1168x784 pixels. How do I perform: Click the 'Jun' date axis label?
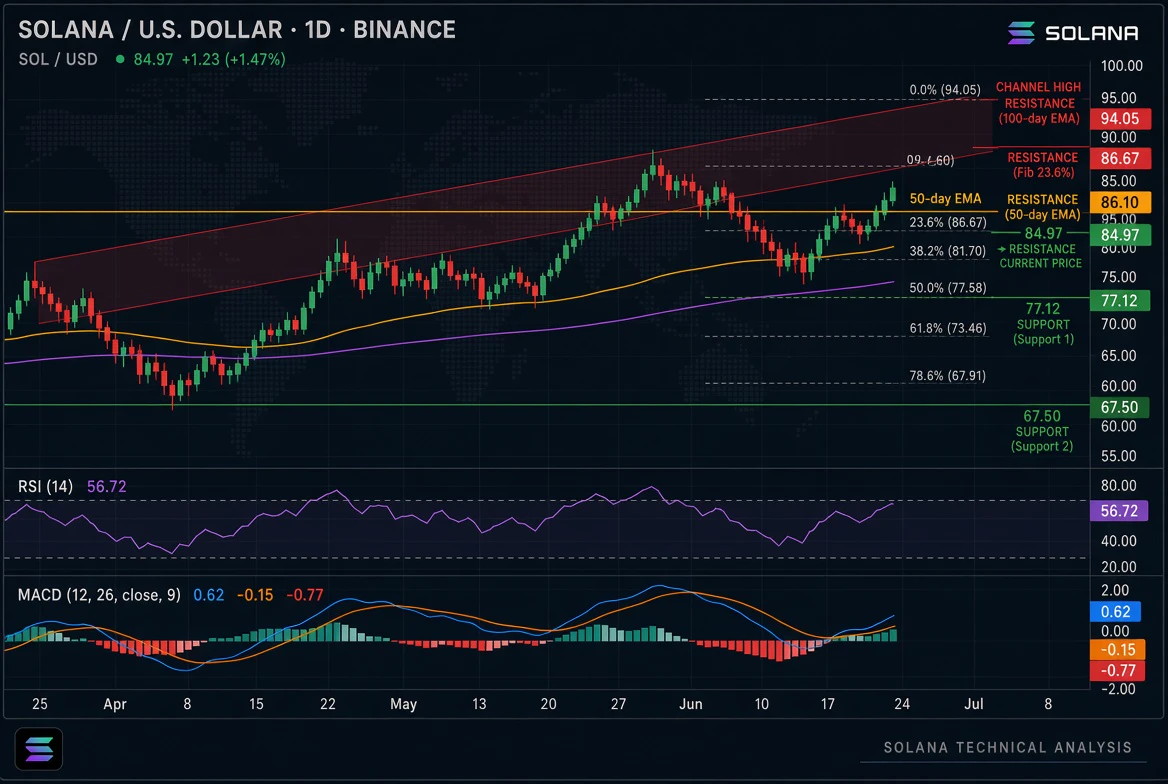[x=691, y=704]
